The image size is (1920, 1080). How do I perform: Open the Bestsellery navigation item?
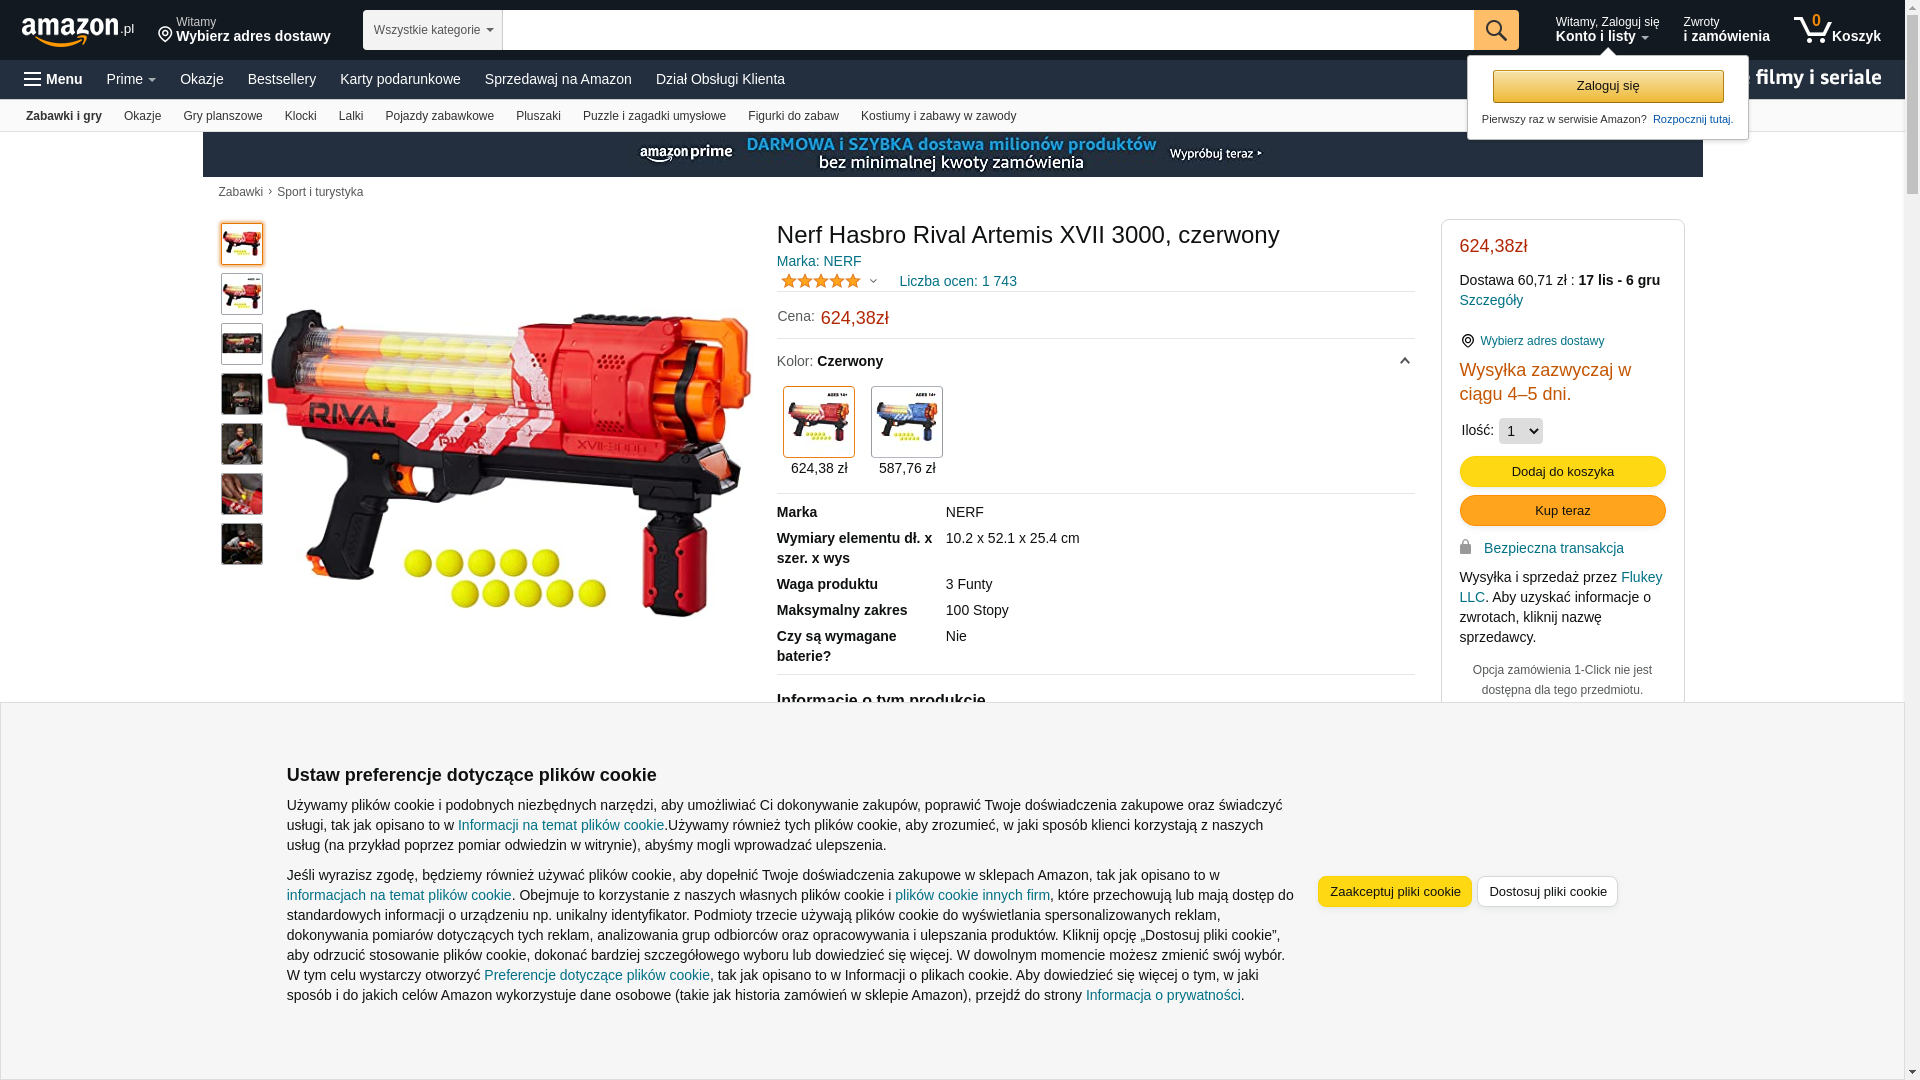point(282,79)
